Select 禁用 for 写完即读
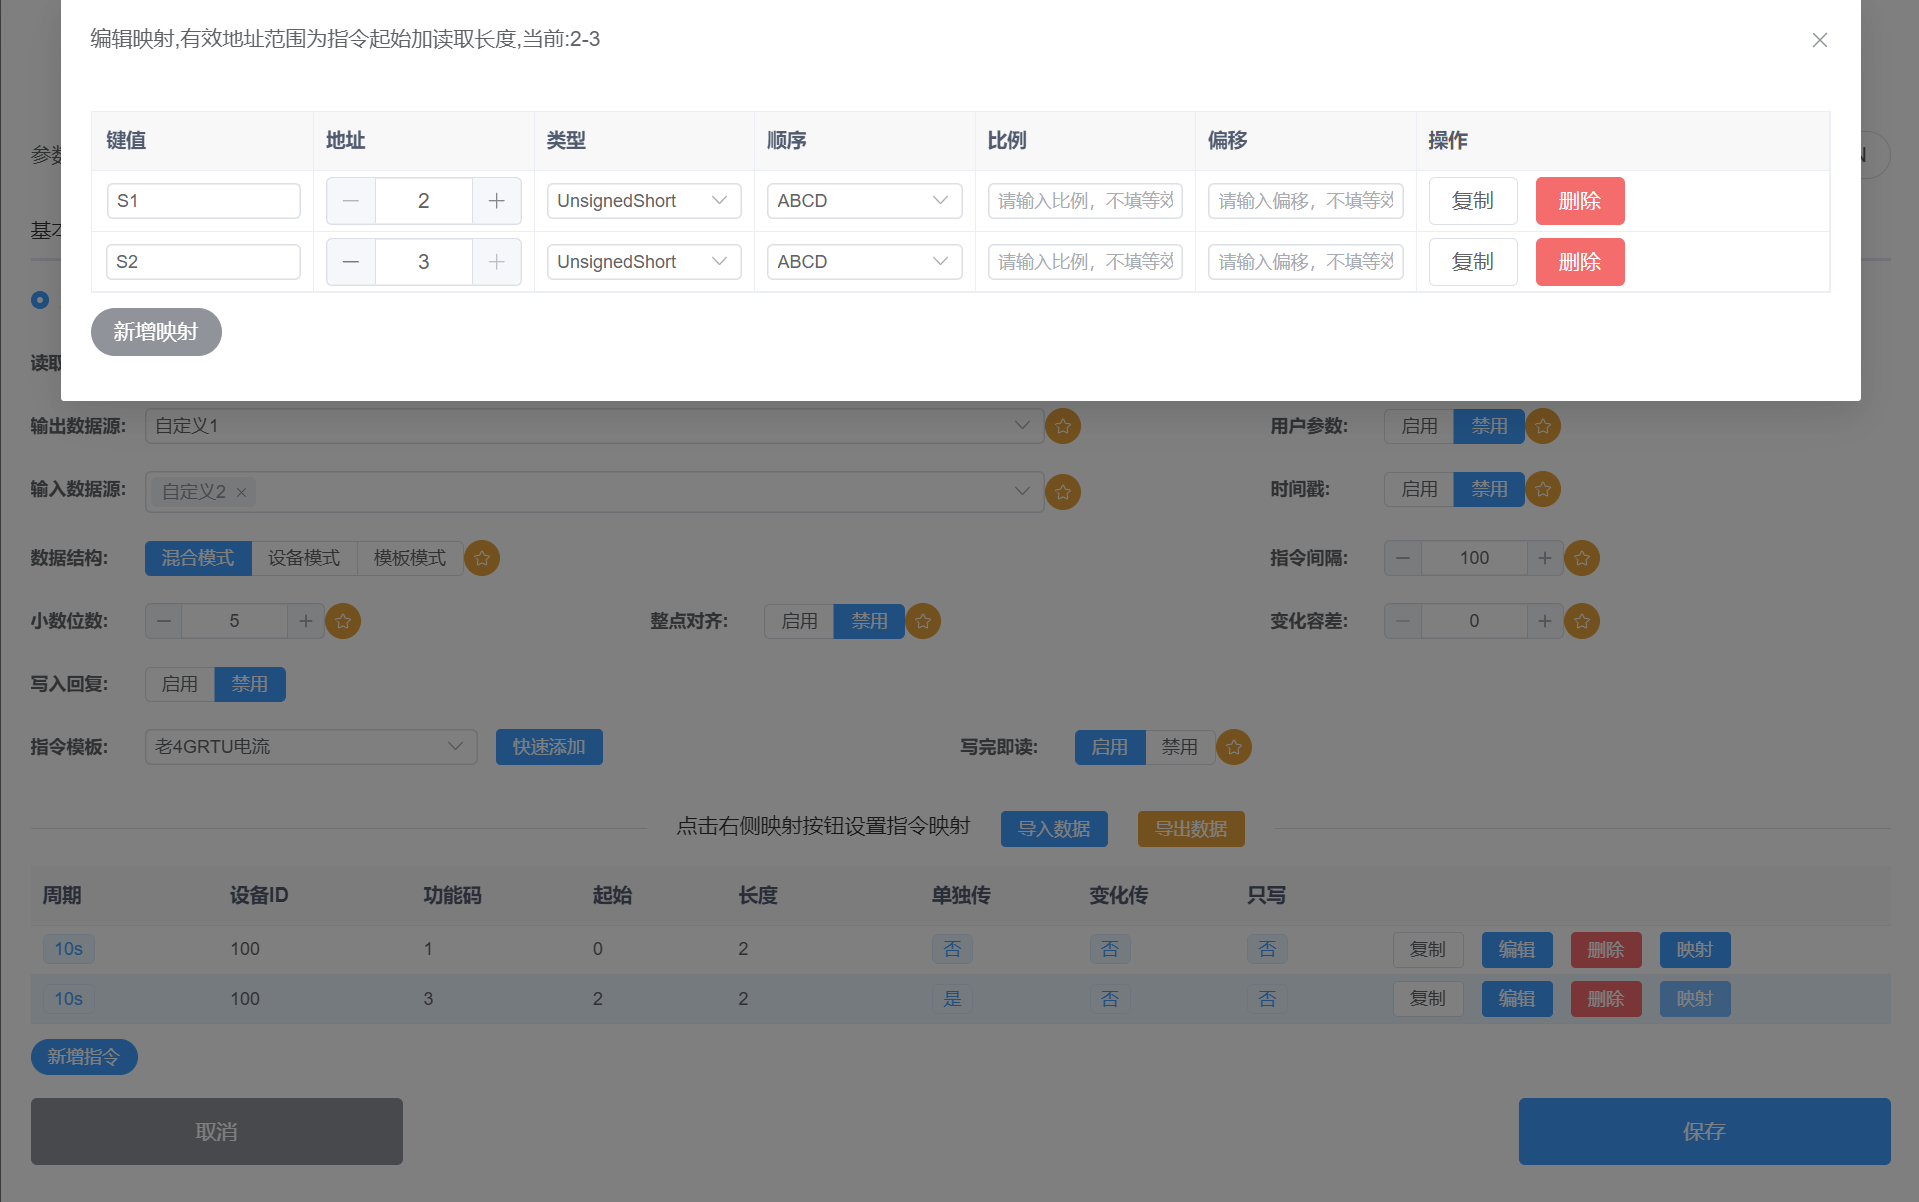Image resolution: width=1919 pixels, height=1202 pixels. 1180,747
